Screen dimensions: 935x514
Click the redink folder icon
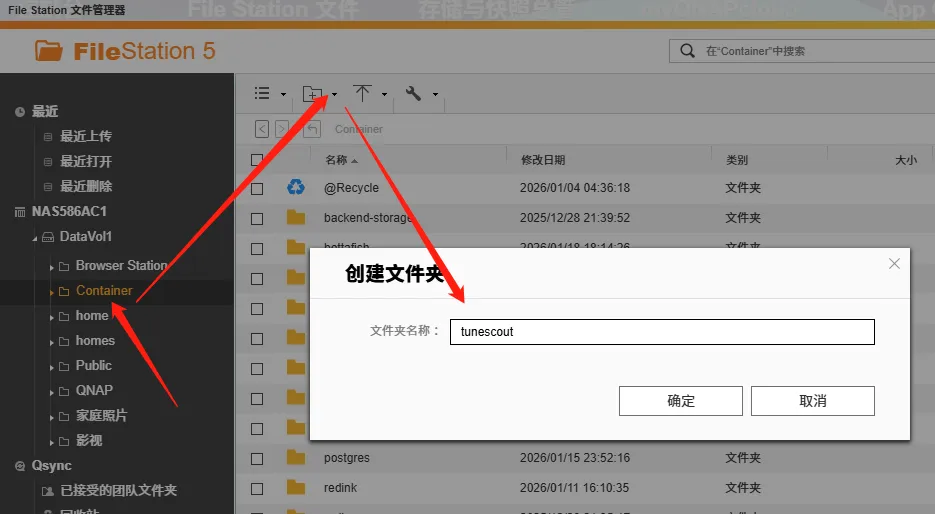pos(296,487)
